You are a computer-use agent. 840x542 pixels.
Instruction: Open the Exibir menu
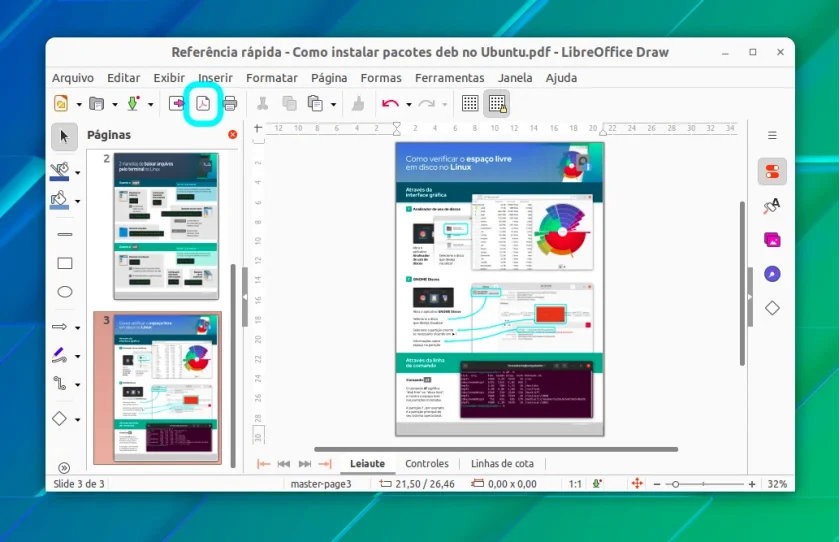pos(169,78)
